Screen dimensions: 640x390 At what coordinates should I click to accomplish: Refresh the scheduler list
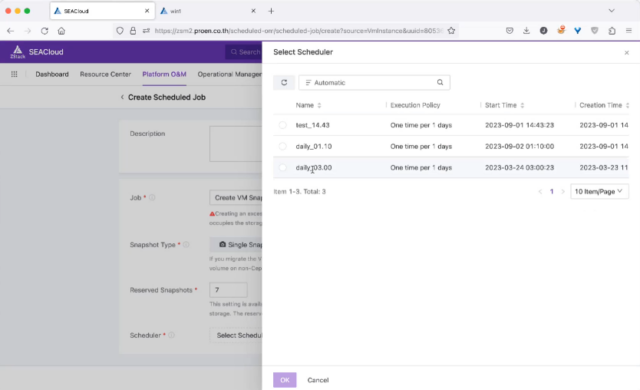(x=284, y=82)
